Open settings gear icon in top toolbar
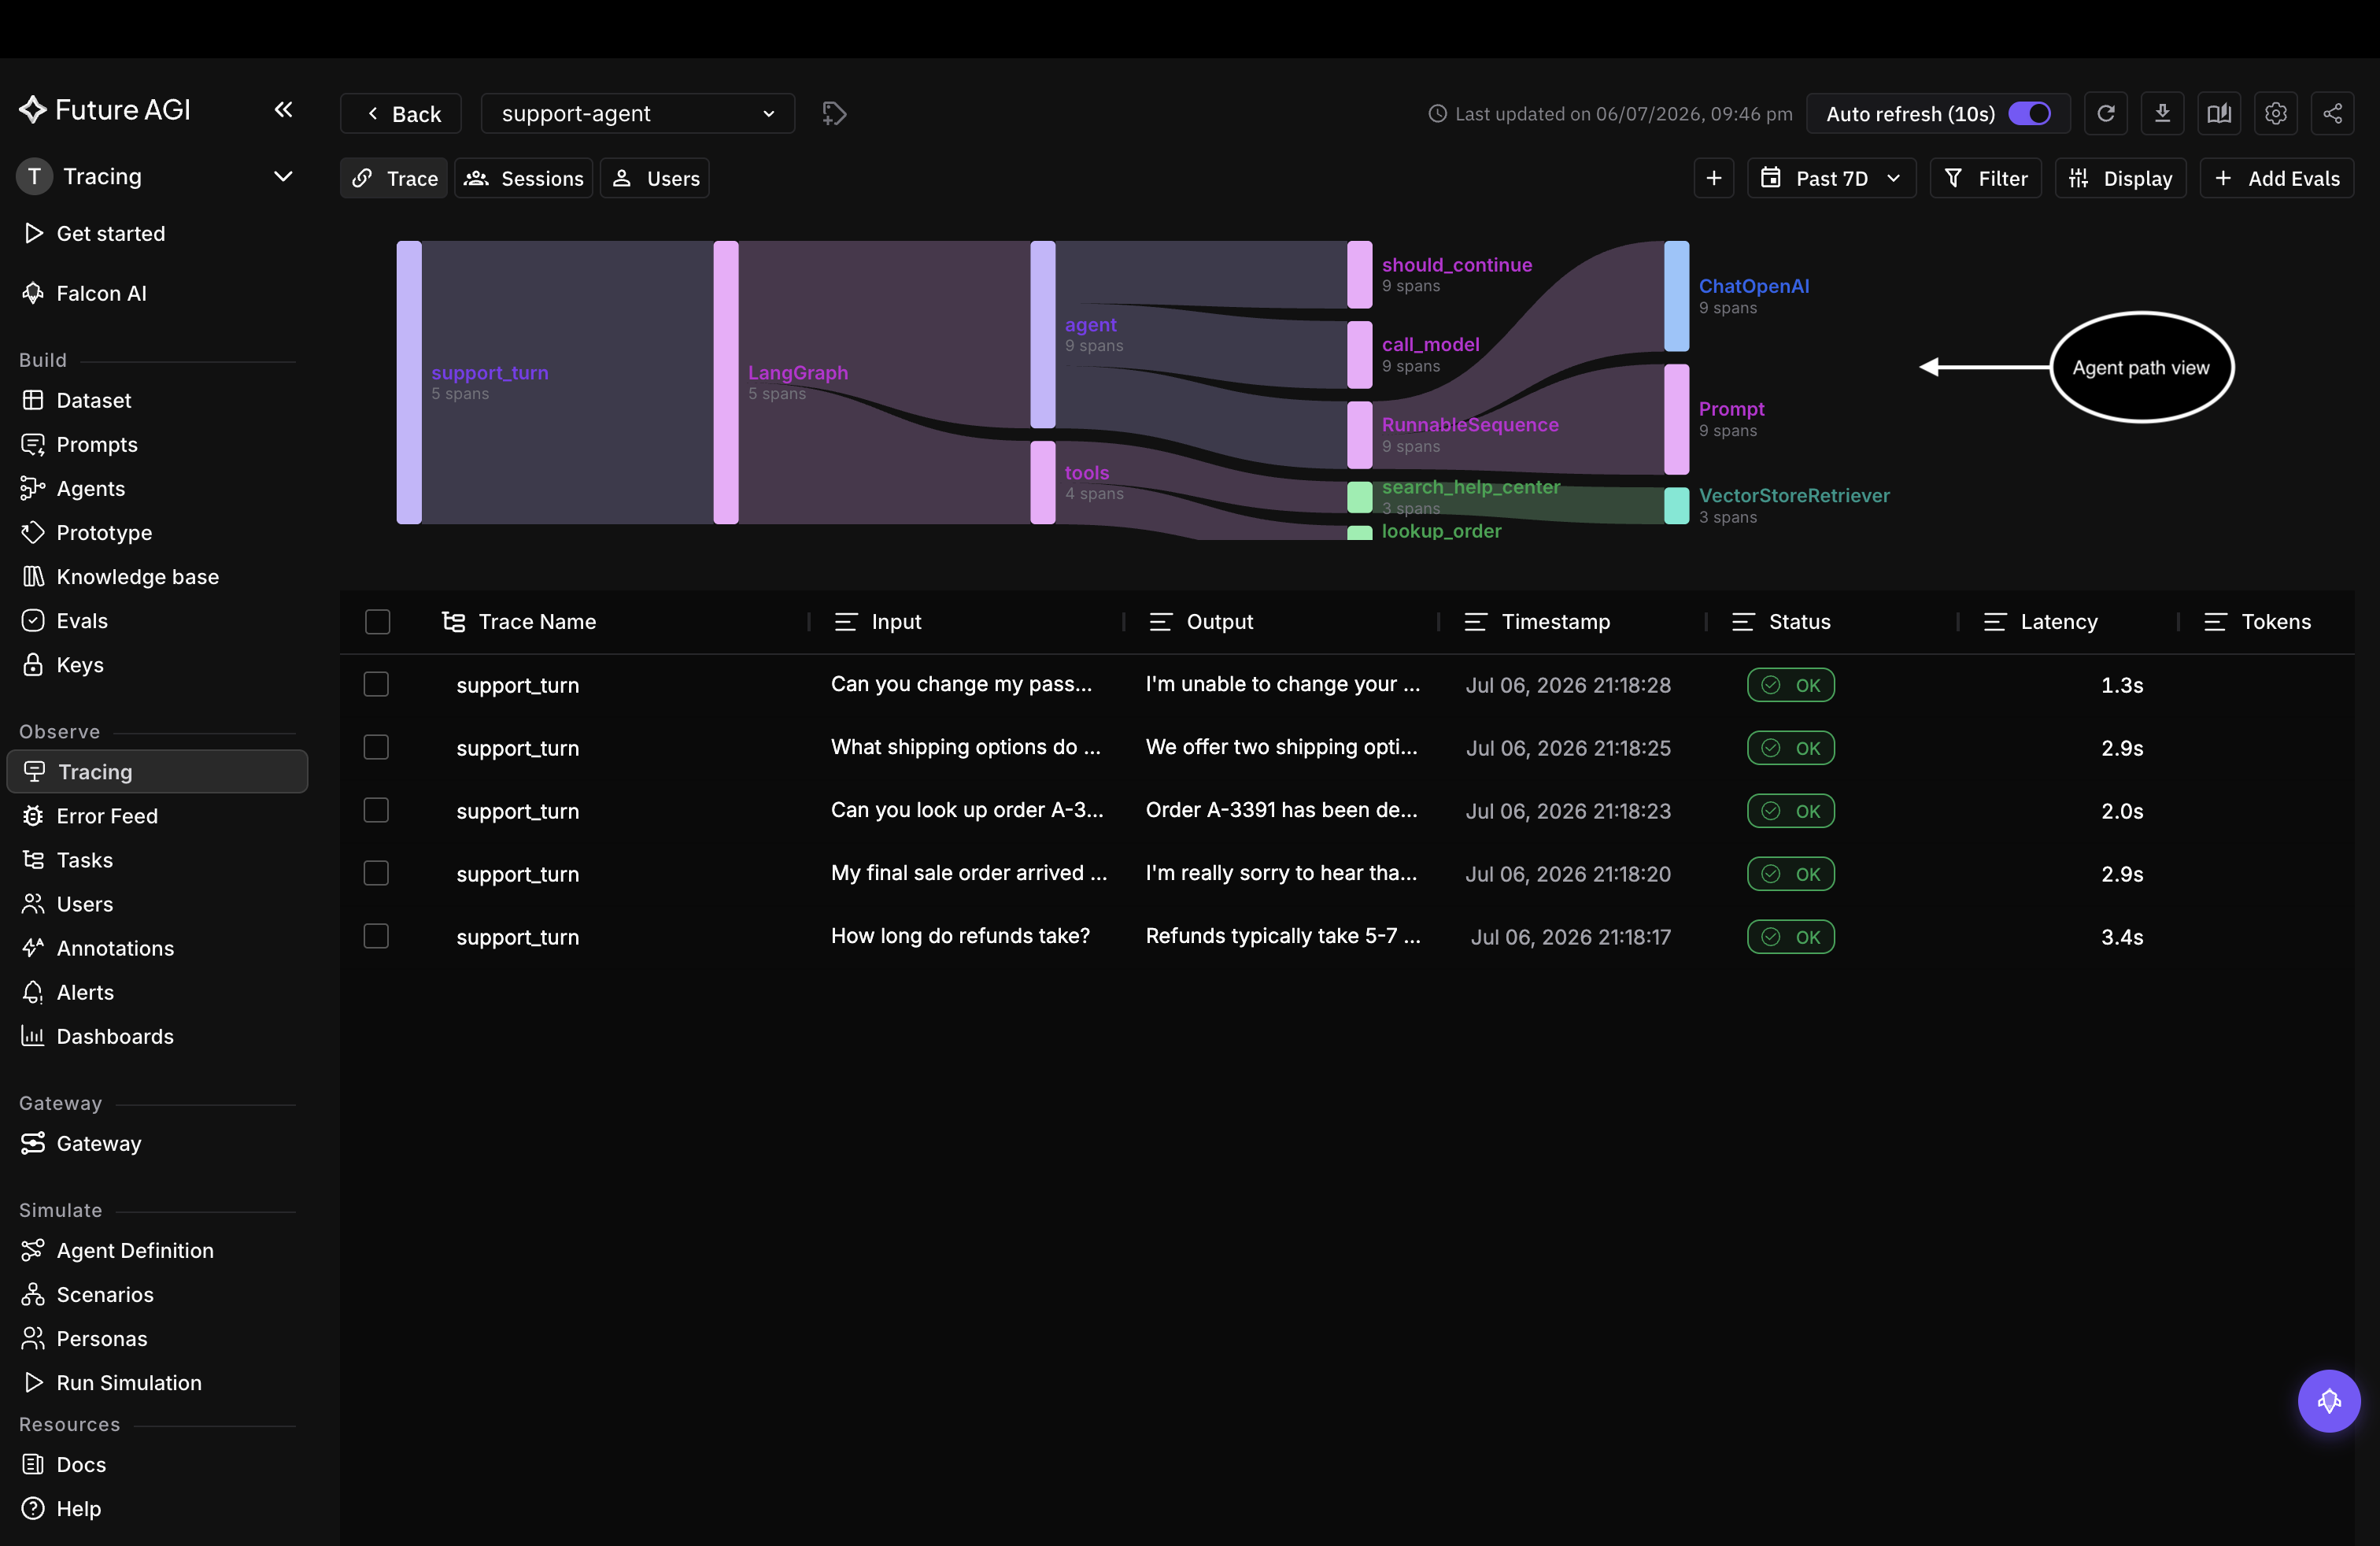 click(x=2275, y=114)
